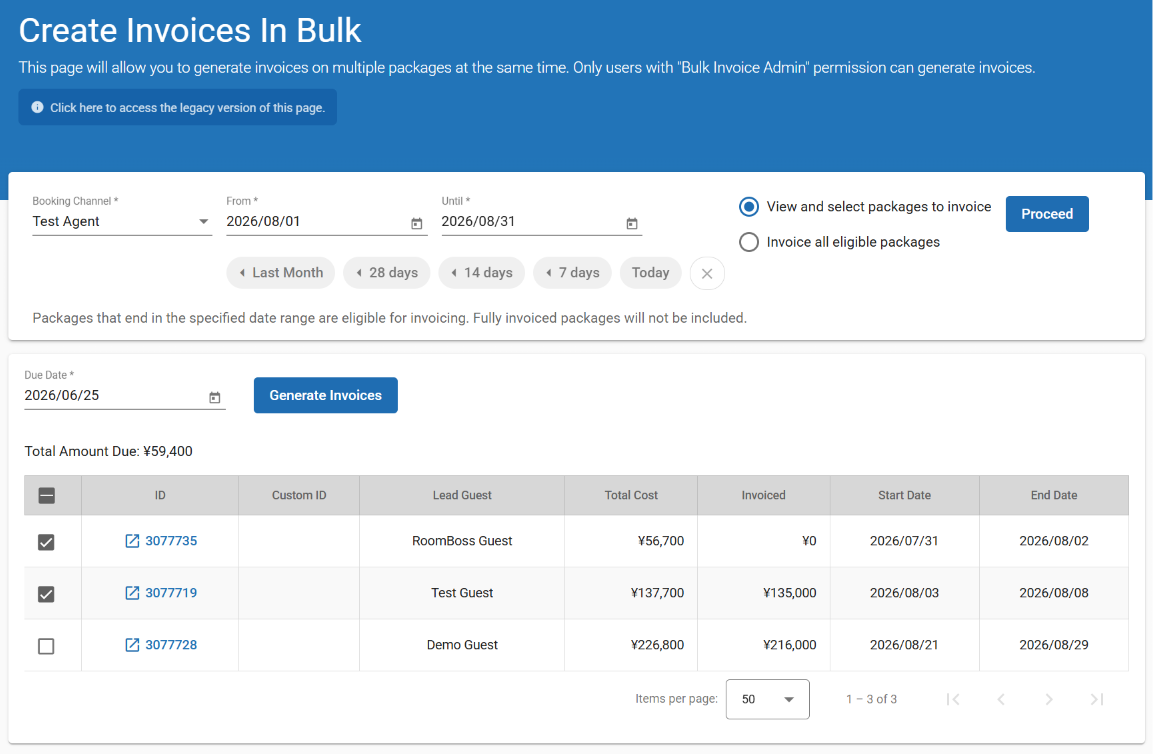Click the 2026/08/29 end date cell
The image size is (1153, 755).
(1054, 645)
